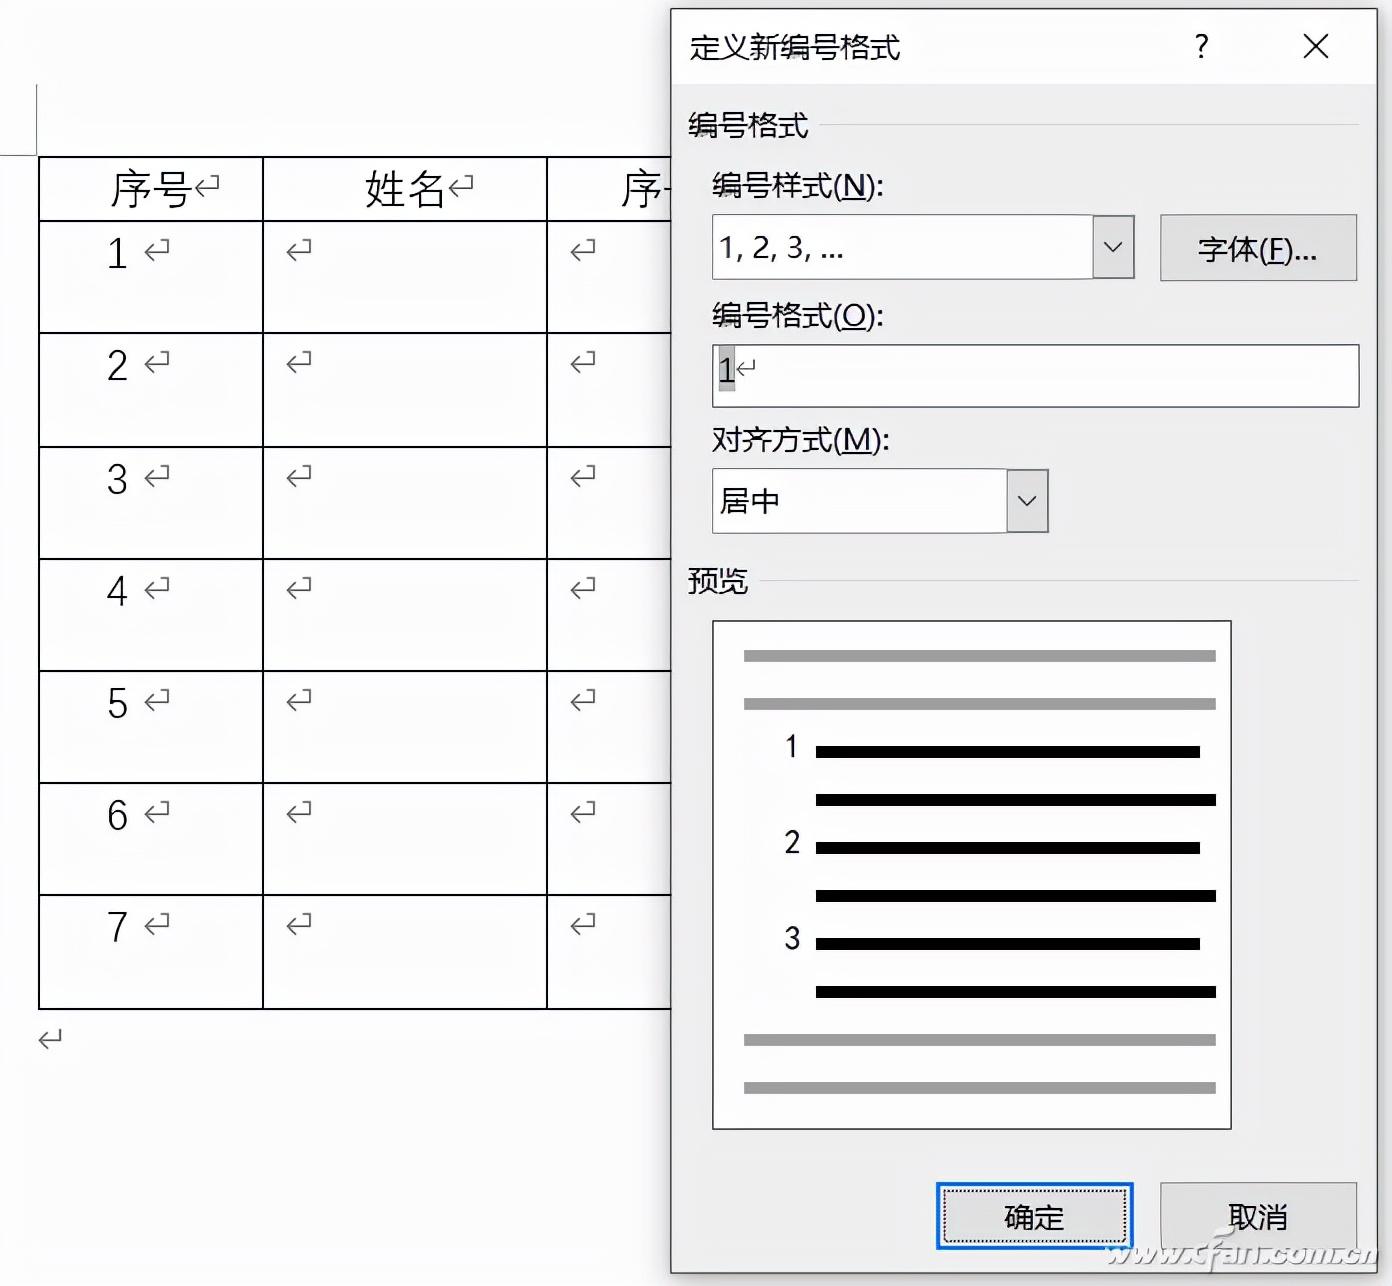Screen dimensions: 1392x1286
Task: Open the 编号样式 dropdown arrow
Action: pyautogui.click(x=1113, y=247)
